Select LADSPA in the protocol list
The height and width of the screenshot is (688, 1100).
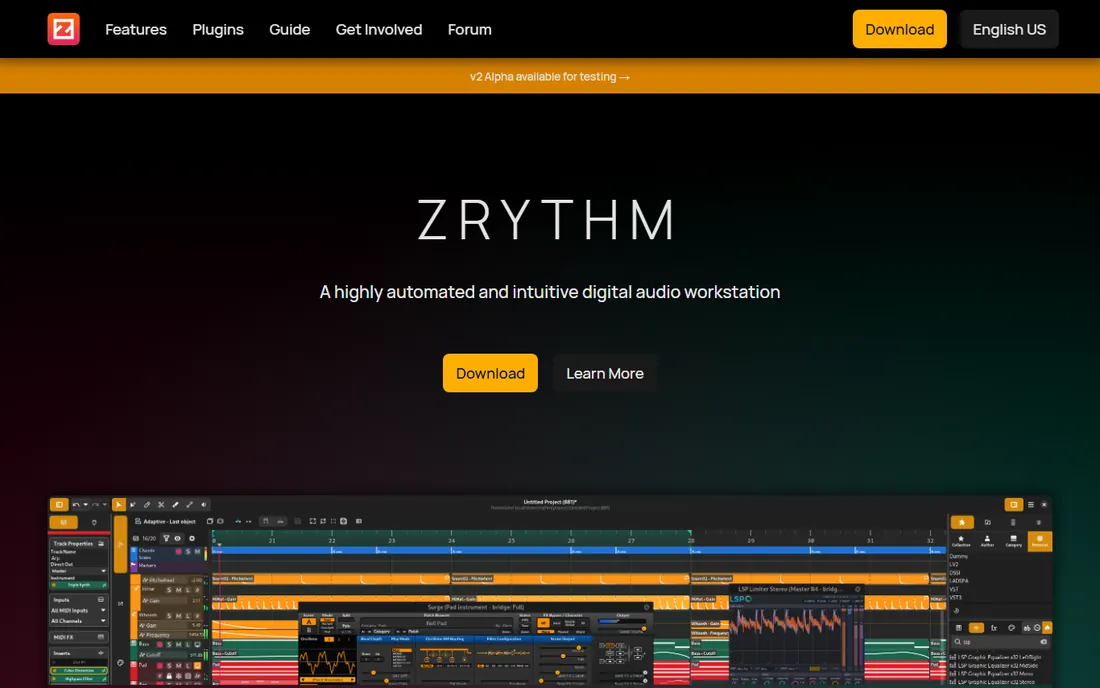(x=959, y=581)
